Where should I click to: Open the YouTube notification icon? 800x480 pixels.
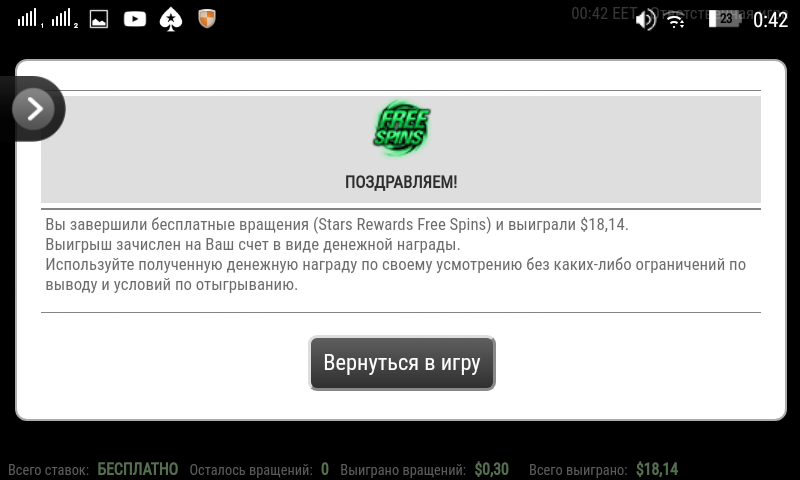[135, 19]
